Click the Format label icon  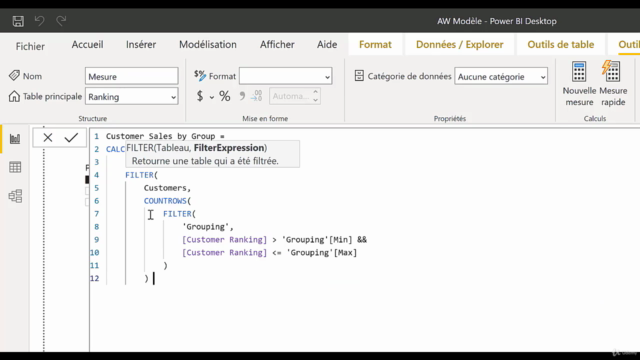200,75
